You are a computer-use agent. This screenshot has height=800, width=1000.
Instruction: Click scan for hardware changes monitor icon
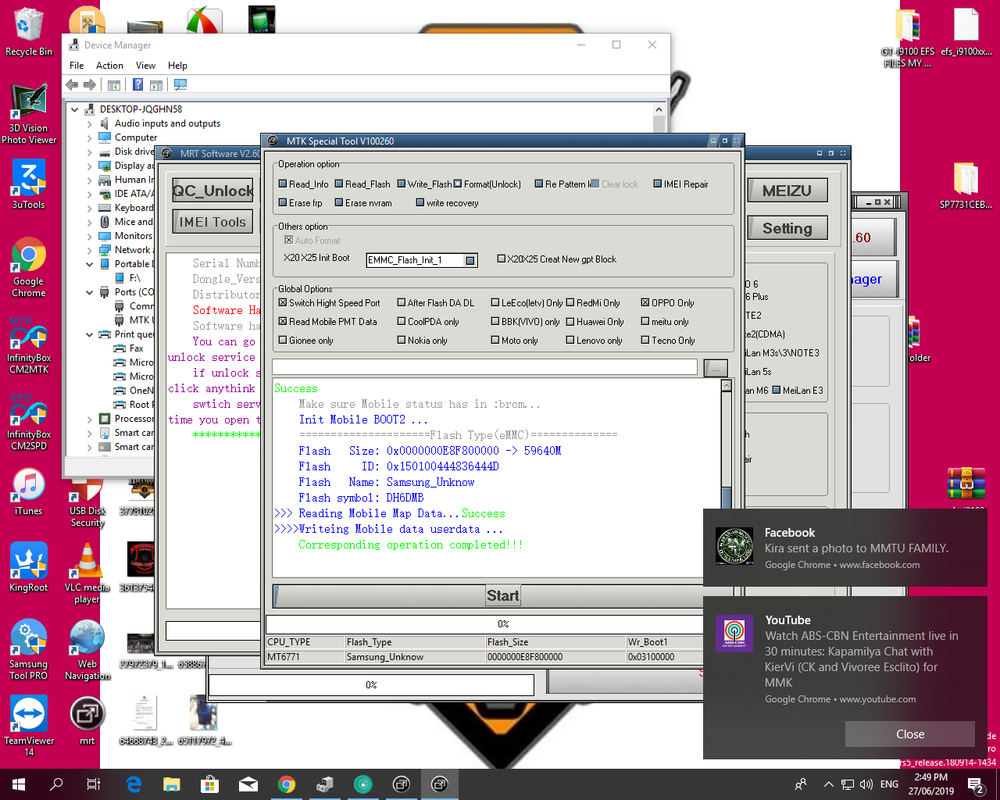180,85
